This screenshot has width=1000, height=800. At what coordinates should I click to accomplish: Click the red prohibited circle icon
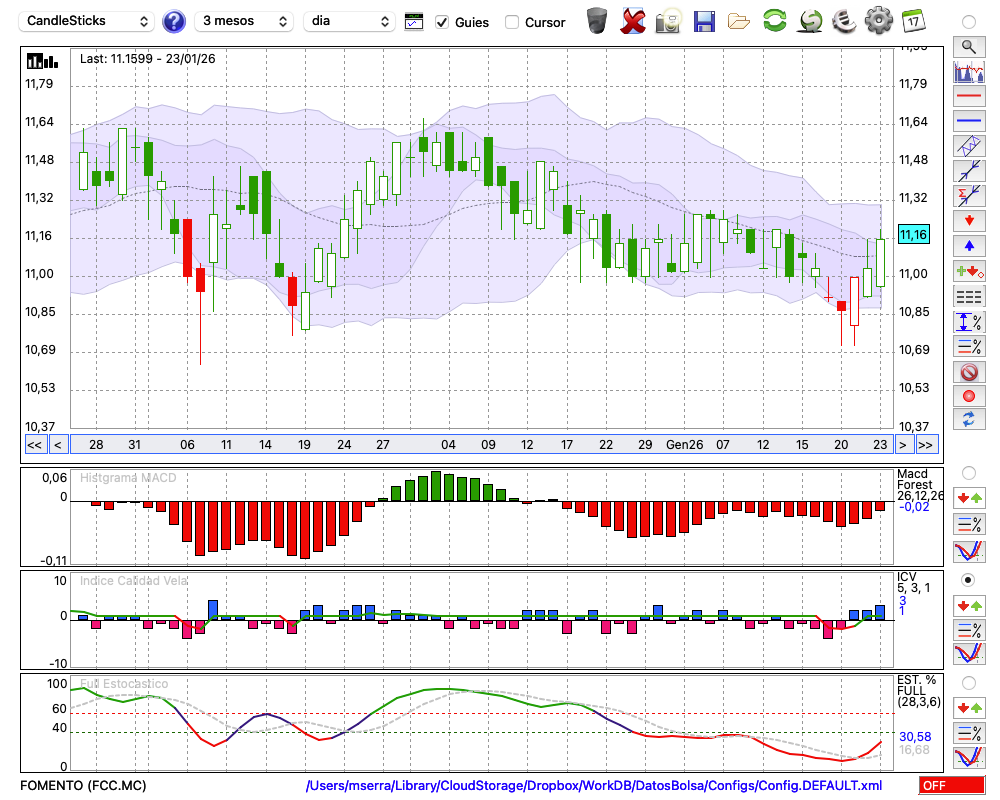[968, 372]
